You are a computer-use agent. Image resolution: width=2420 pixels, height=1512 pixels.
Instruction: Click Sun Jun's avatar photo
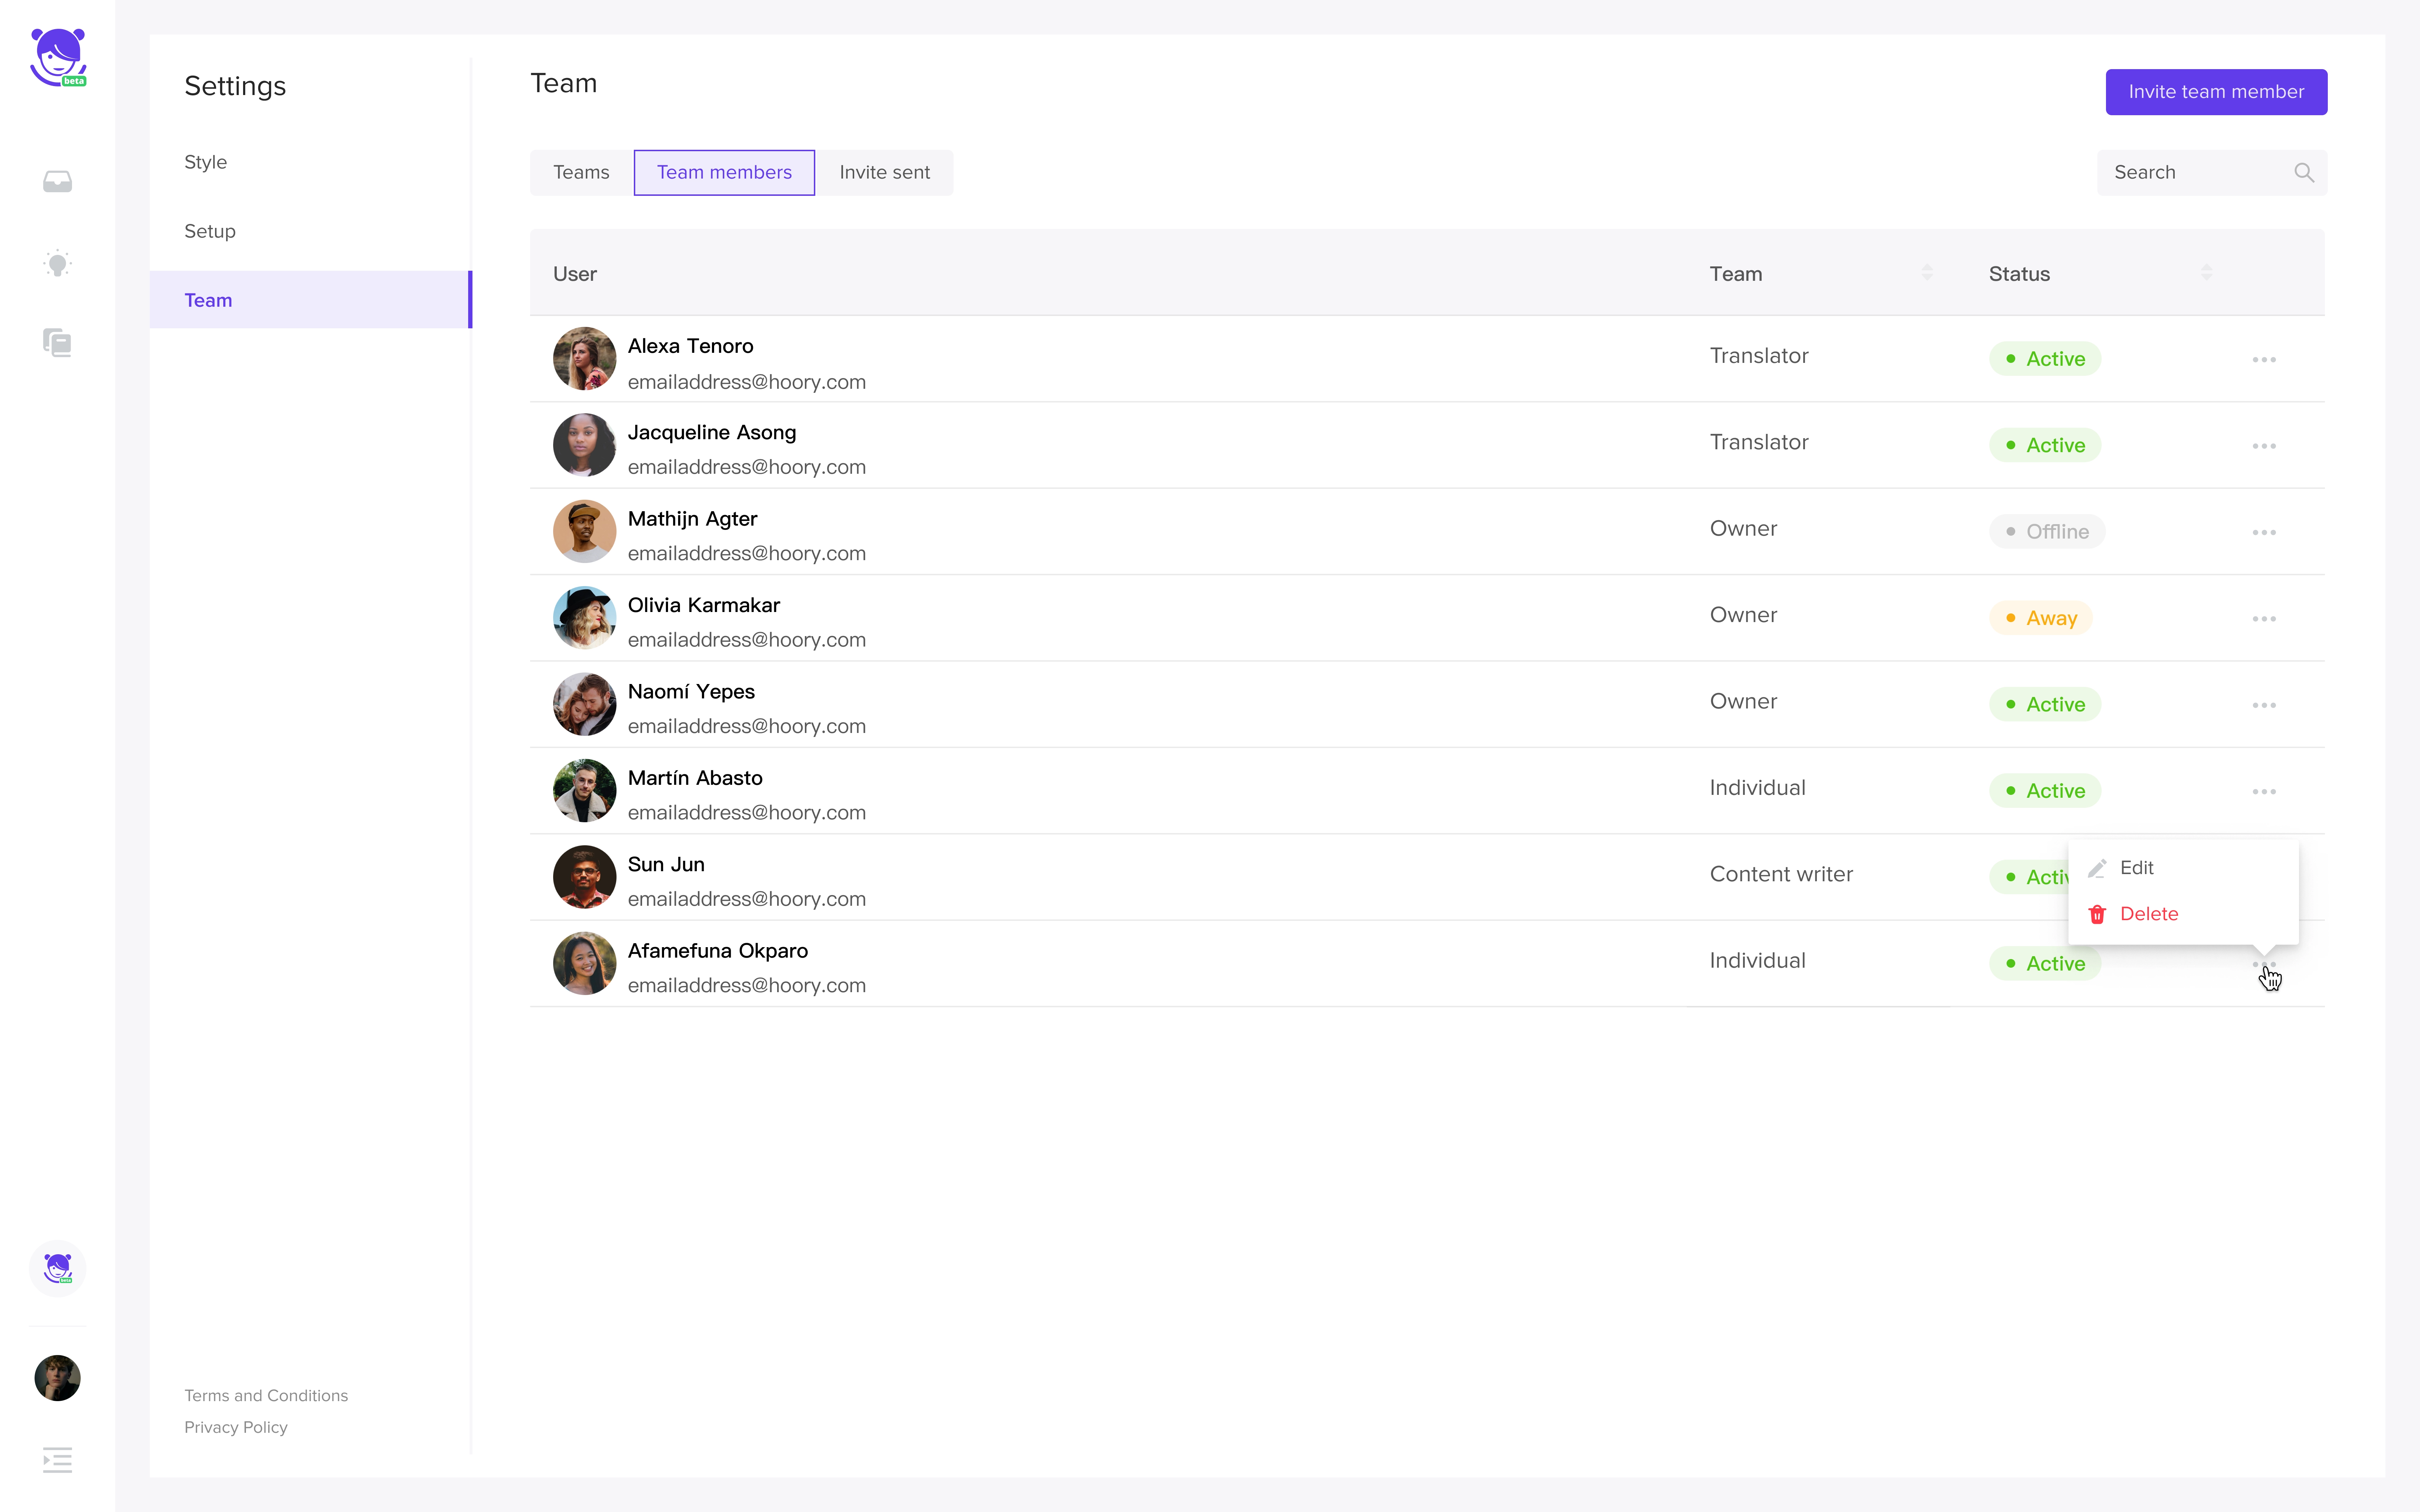point(584,877)
